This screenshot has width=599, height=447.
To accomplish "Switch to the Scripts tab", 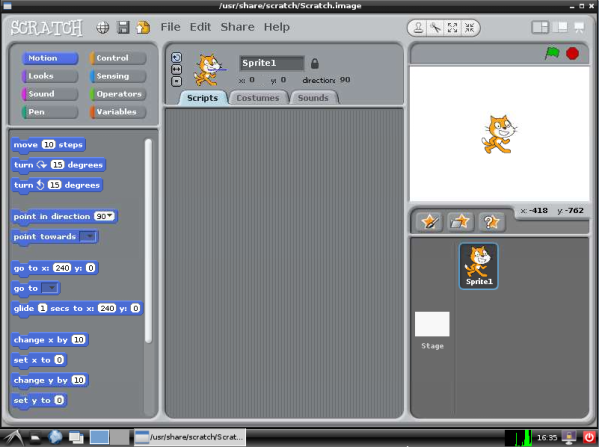I will 202,98.
